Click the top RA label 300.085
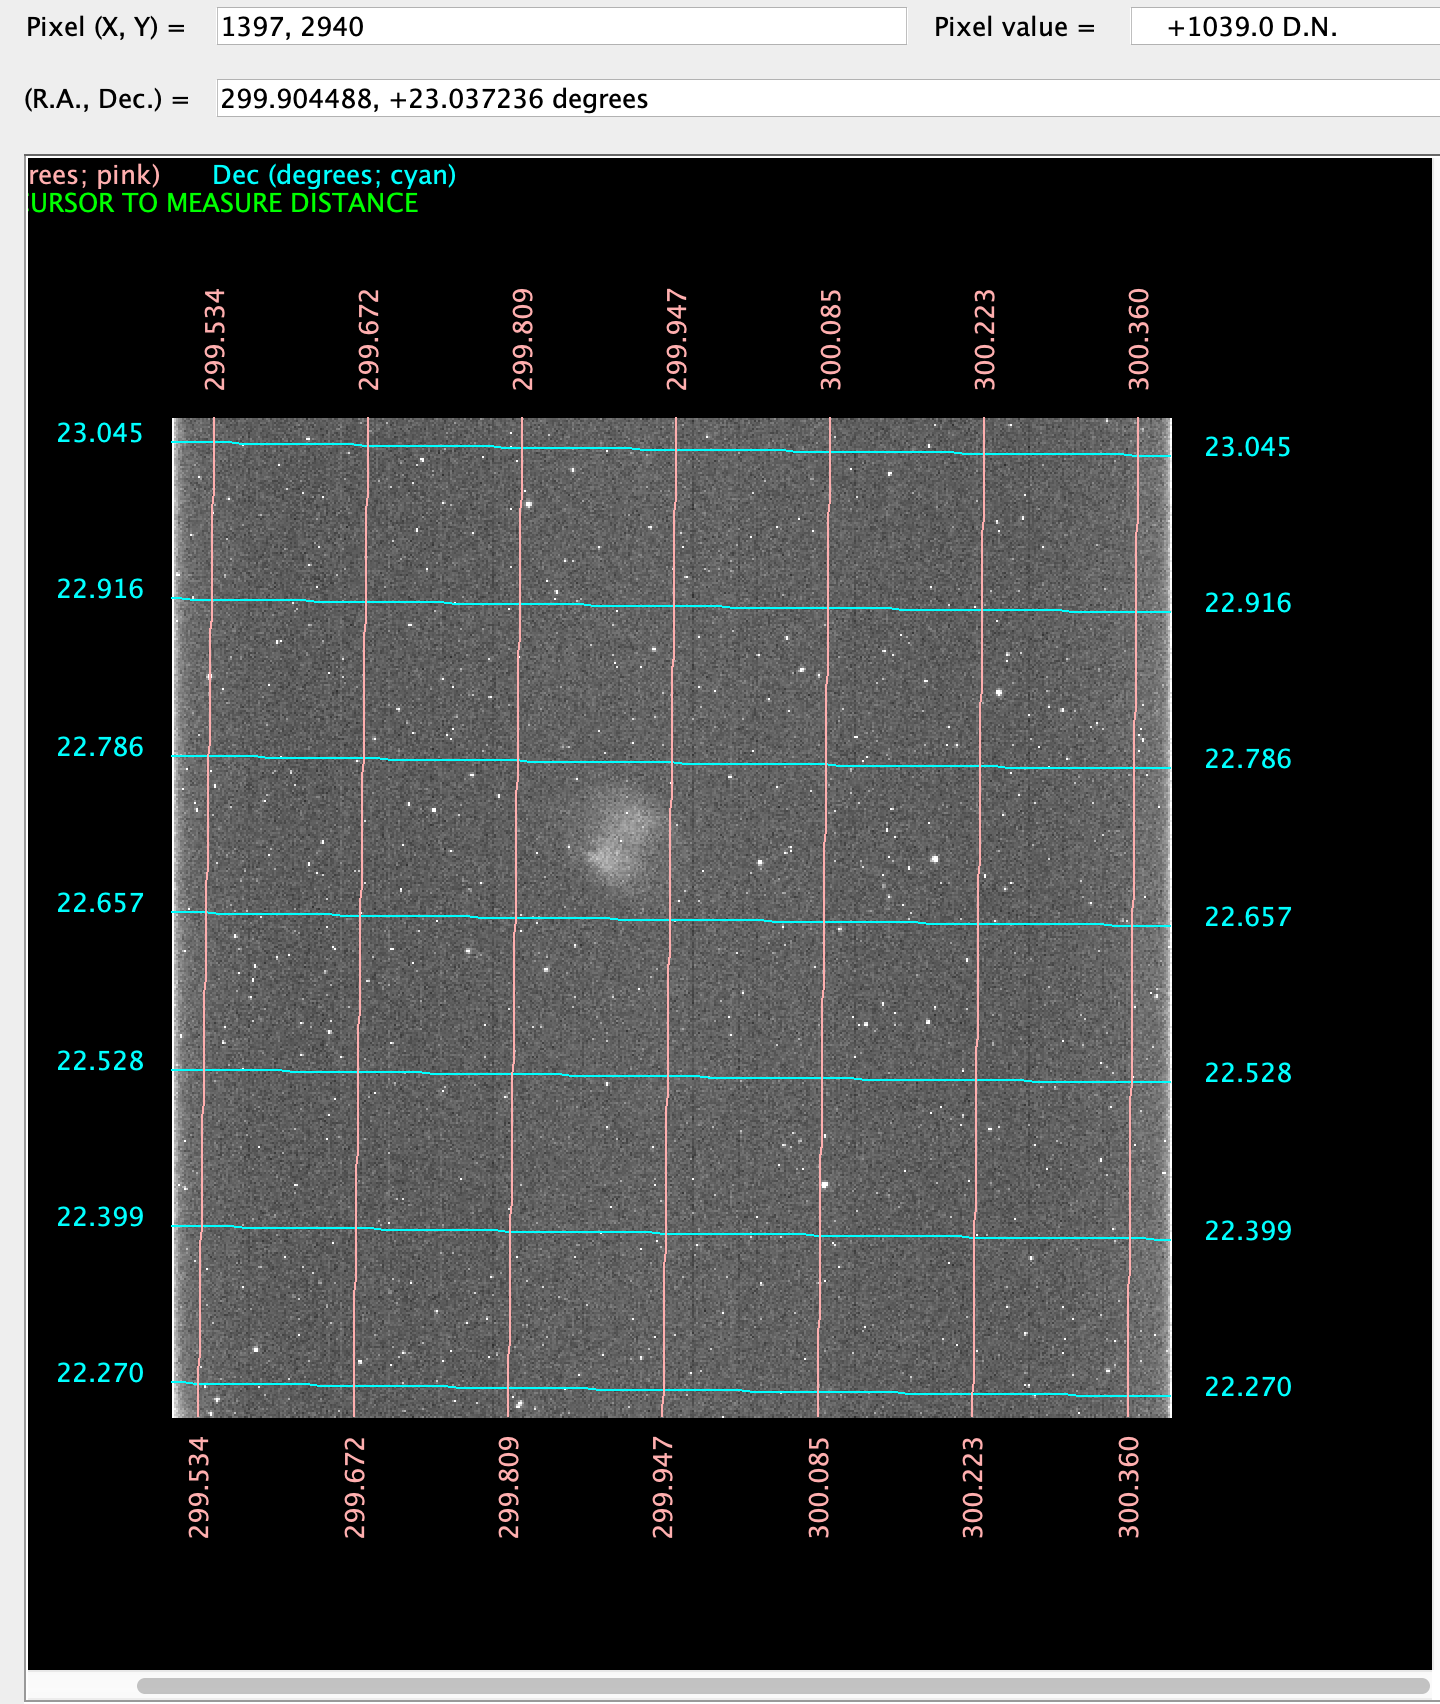 [x=830, y=339]
